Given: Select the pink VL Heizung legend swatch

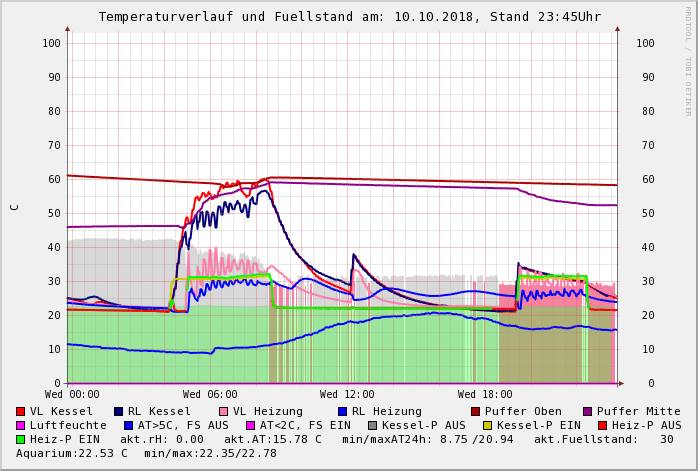Looking at the screenshot, I should [224, 411].
